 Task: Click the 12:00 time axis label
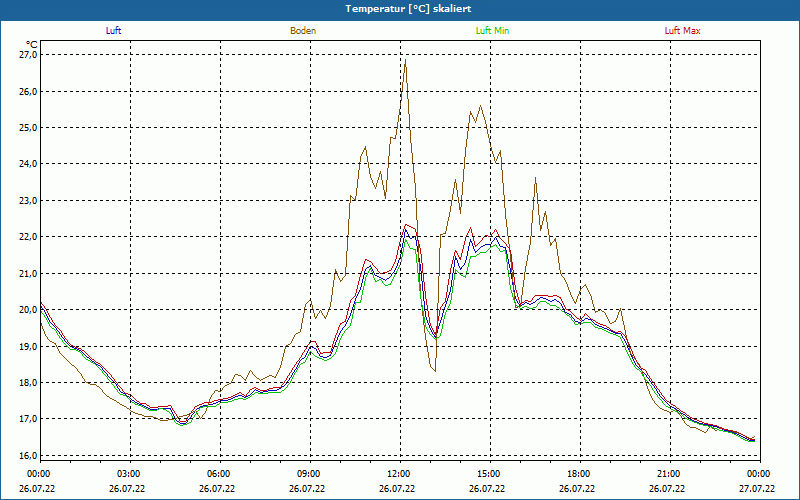(397, 474)
